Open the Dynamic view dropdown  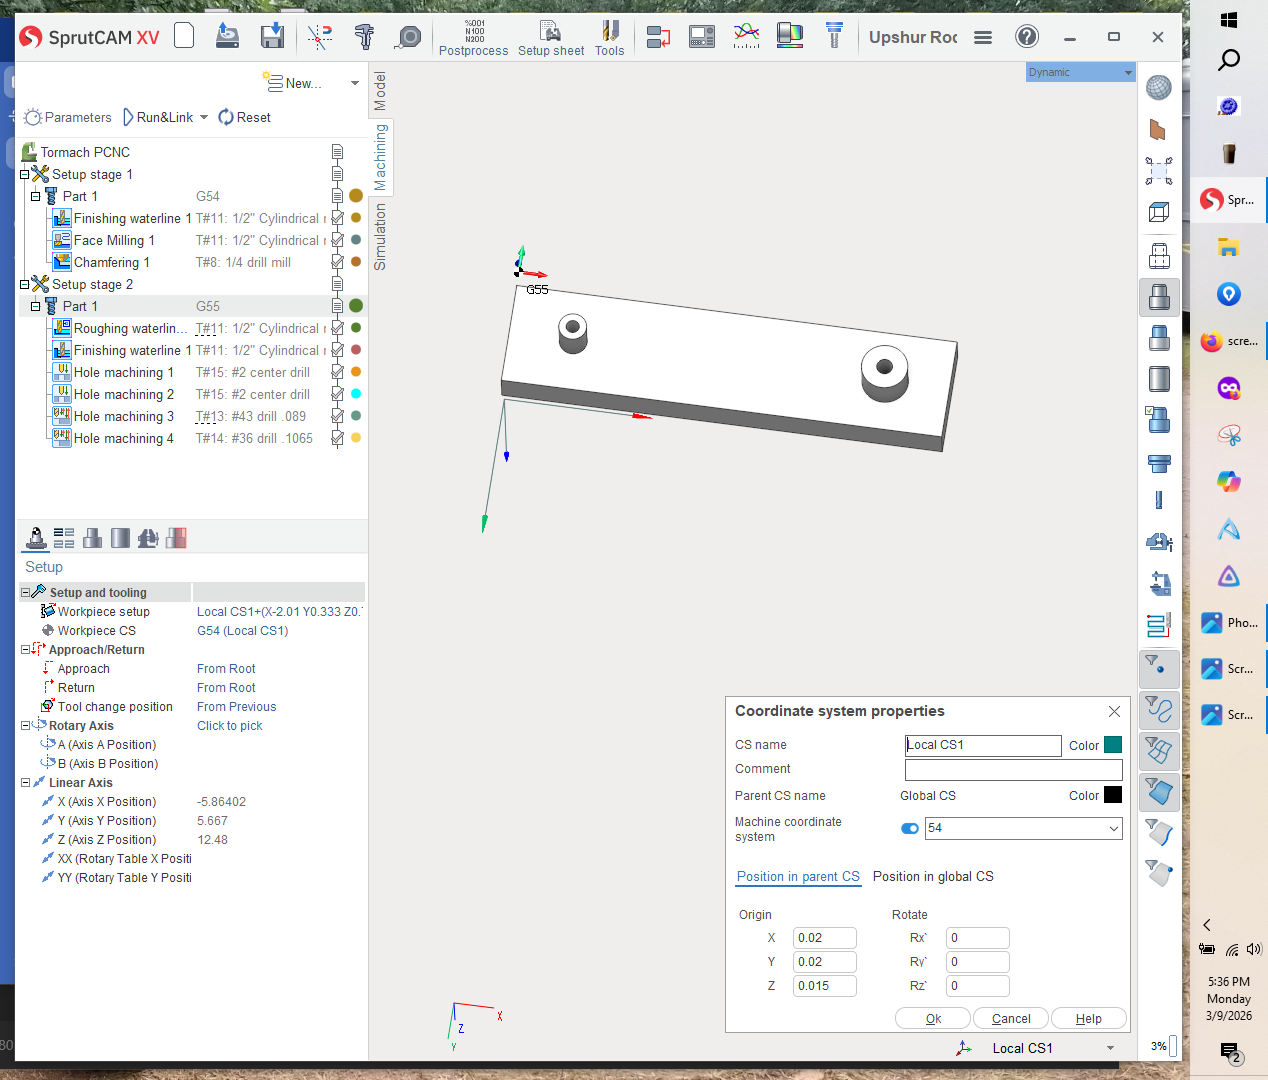coord(1080,72)
